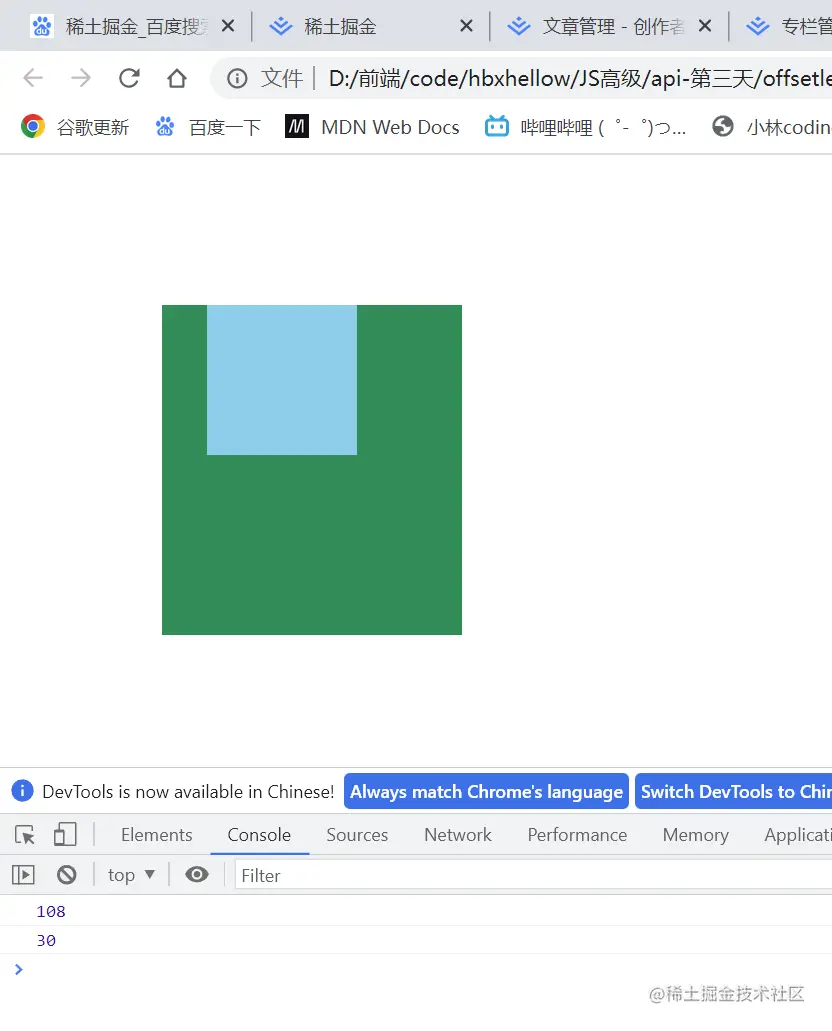Screen dimensions: 832x1031
Task: Toggle the inspect element picker tool
Action: tap(24, 834)
